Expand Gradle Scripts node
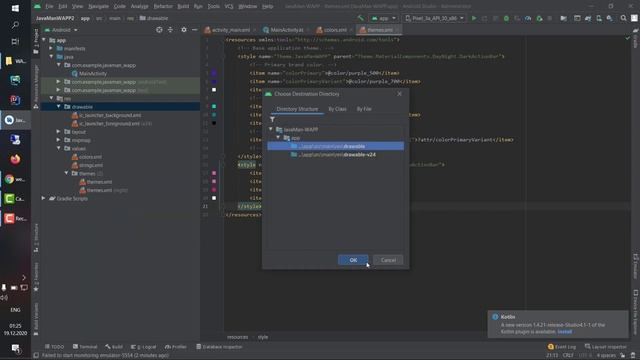The height and width of the screenshot is (360, 640). pos(44,198)
